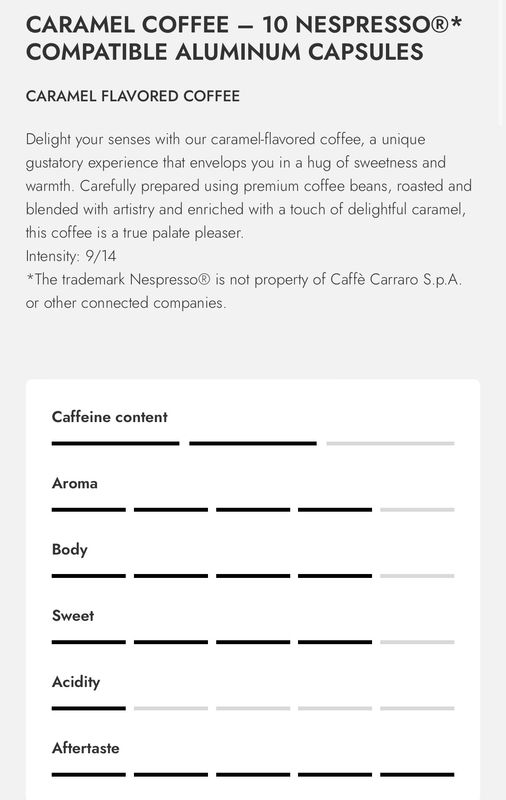Click the third grey Caffeine content segment
The width and height of the screenshot is (506, 800).
[x=390, y=443]
